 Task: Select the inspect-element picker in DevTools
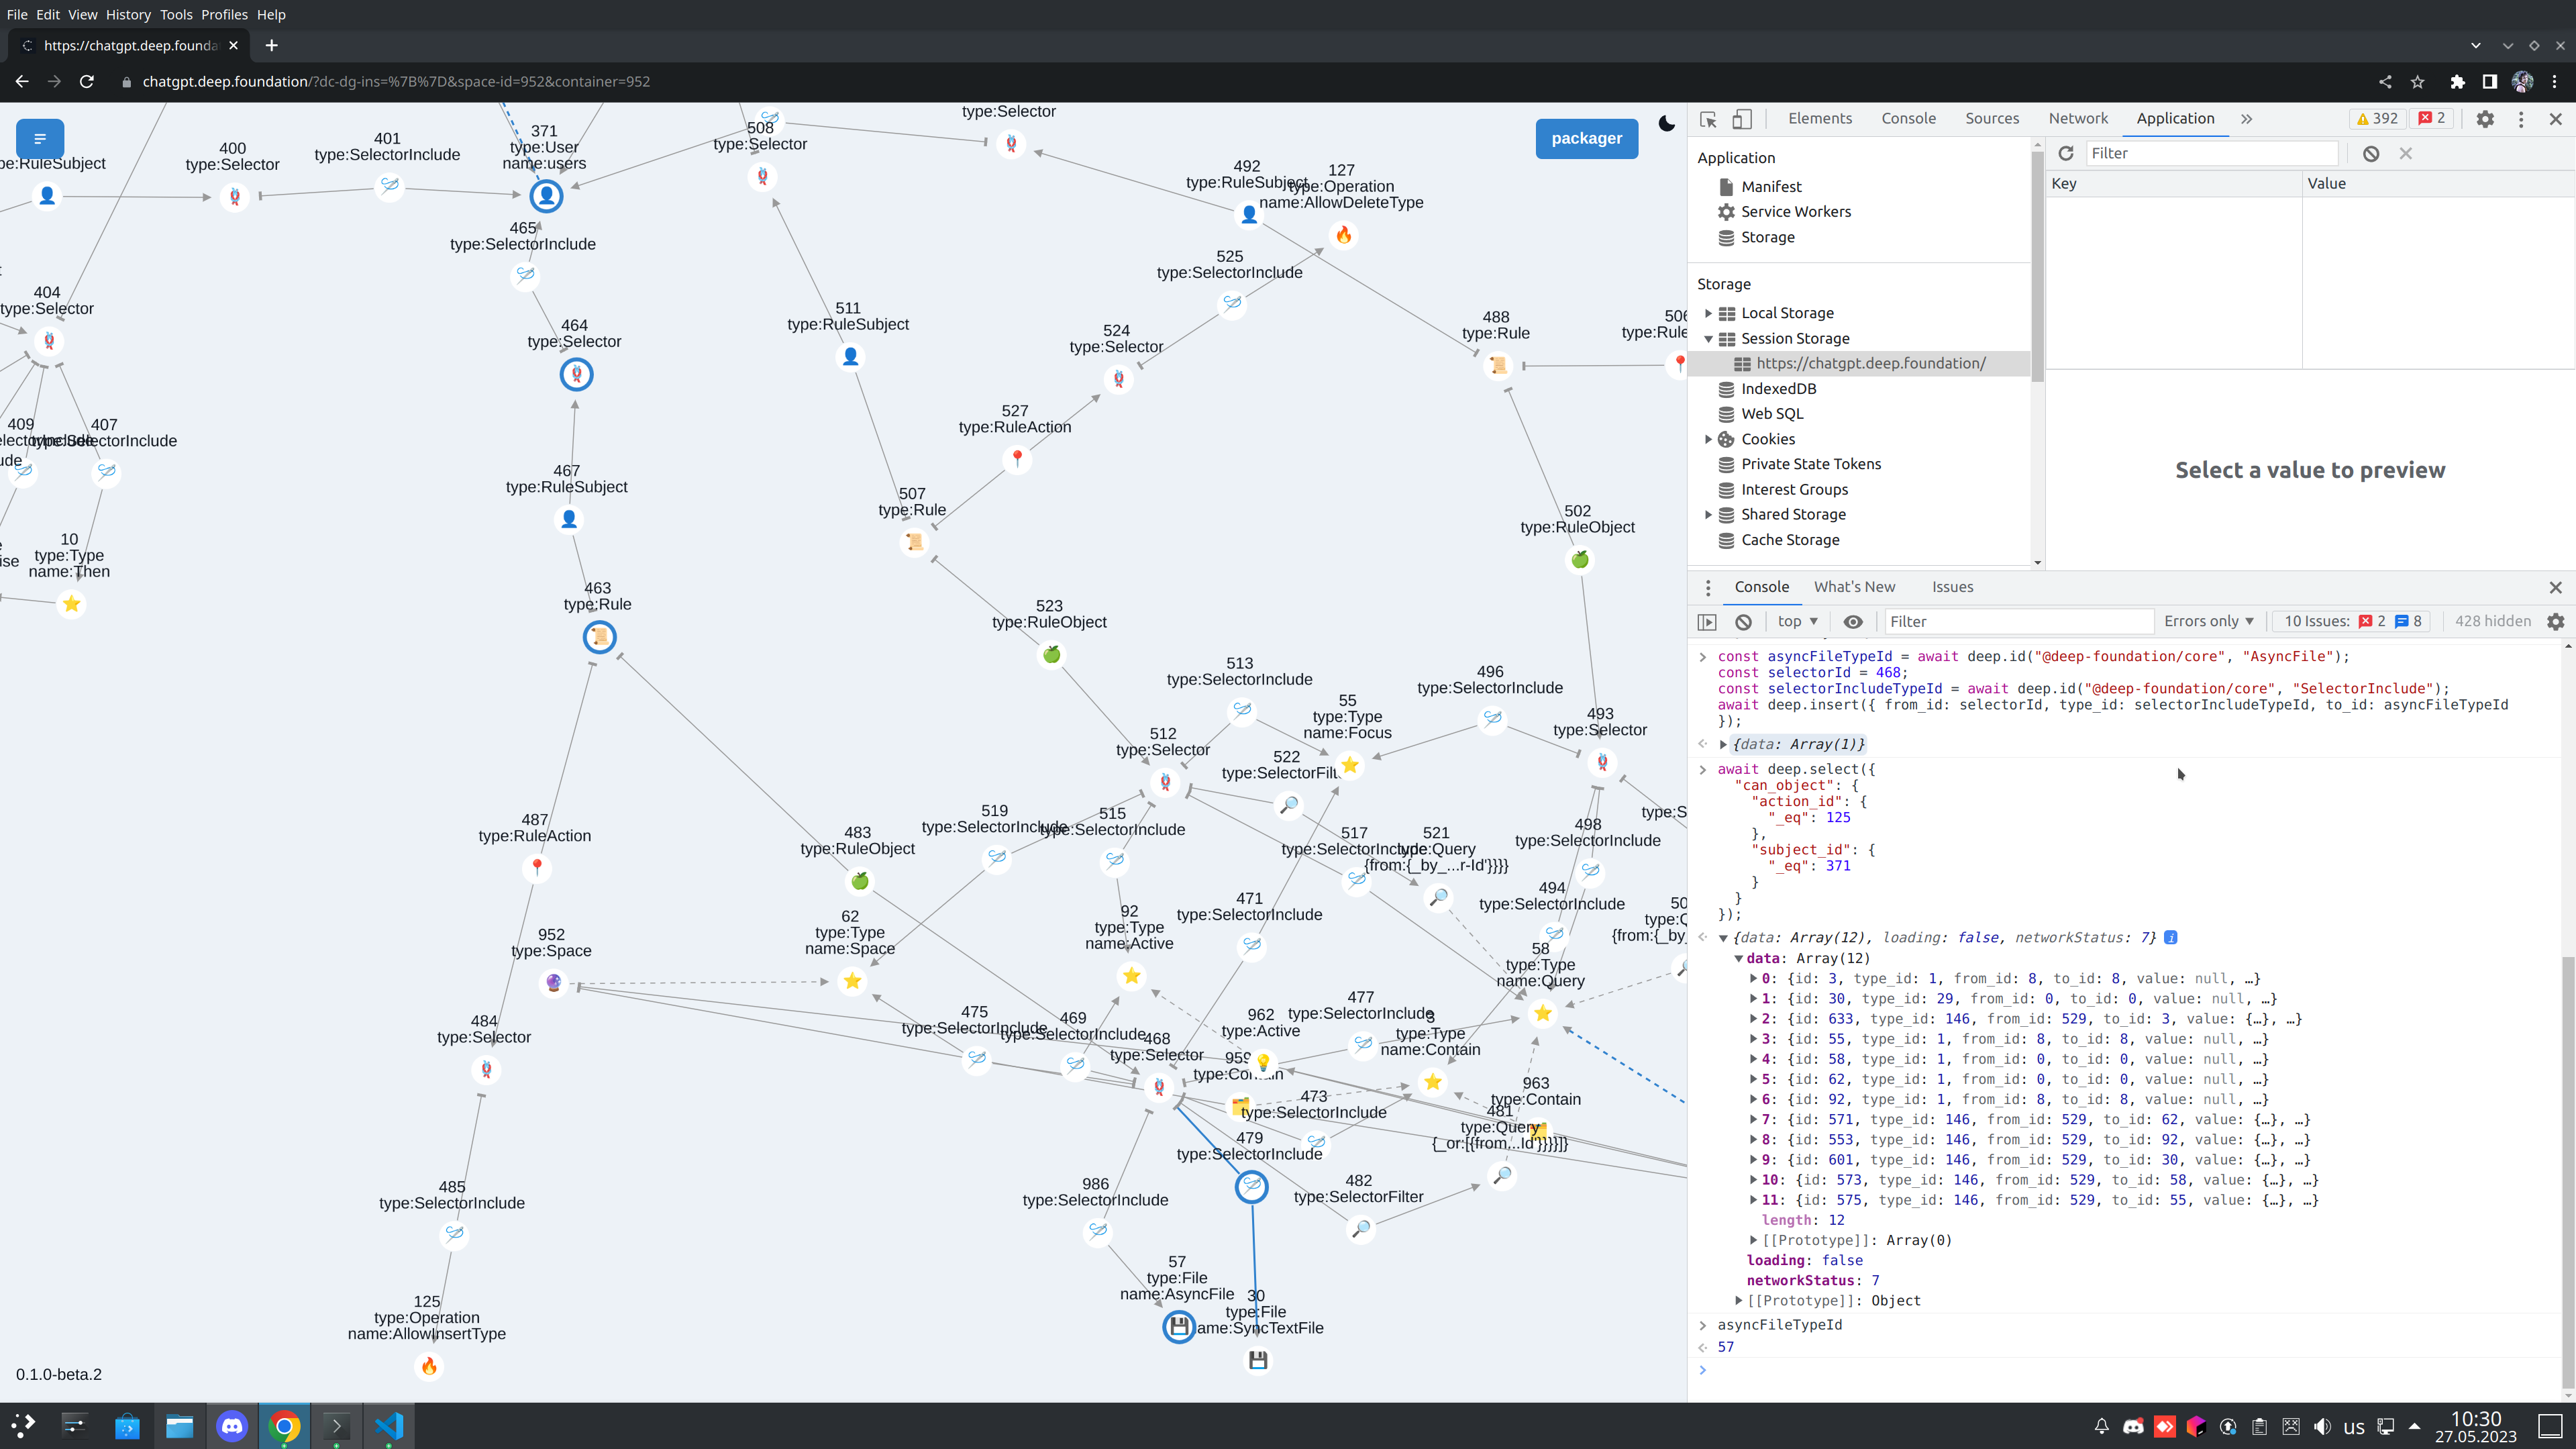click(1708, 119)
